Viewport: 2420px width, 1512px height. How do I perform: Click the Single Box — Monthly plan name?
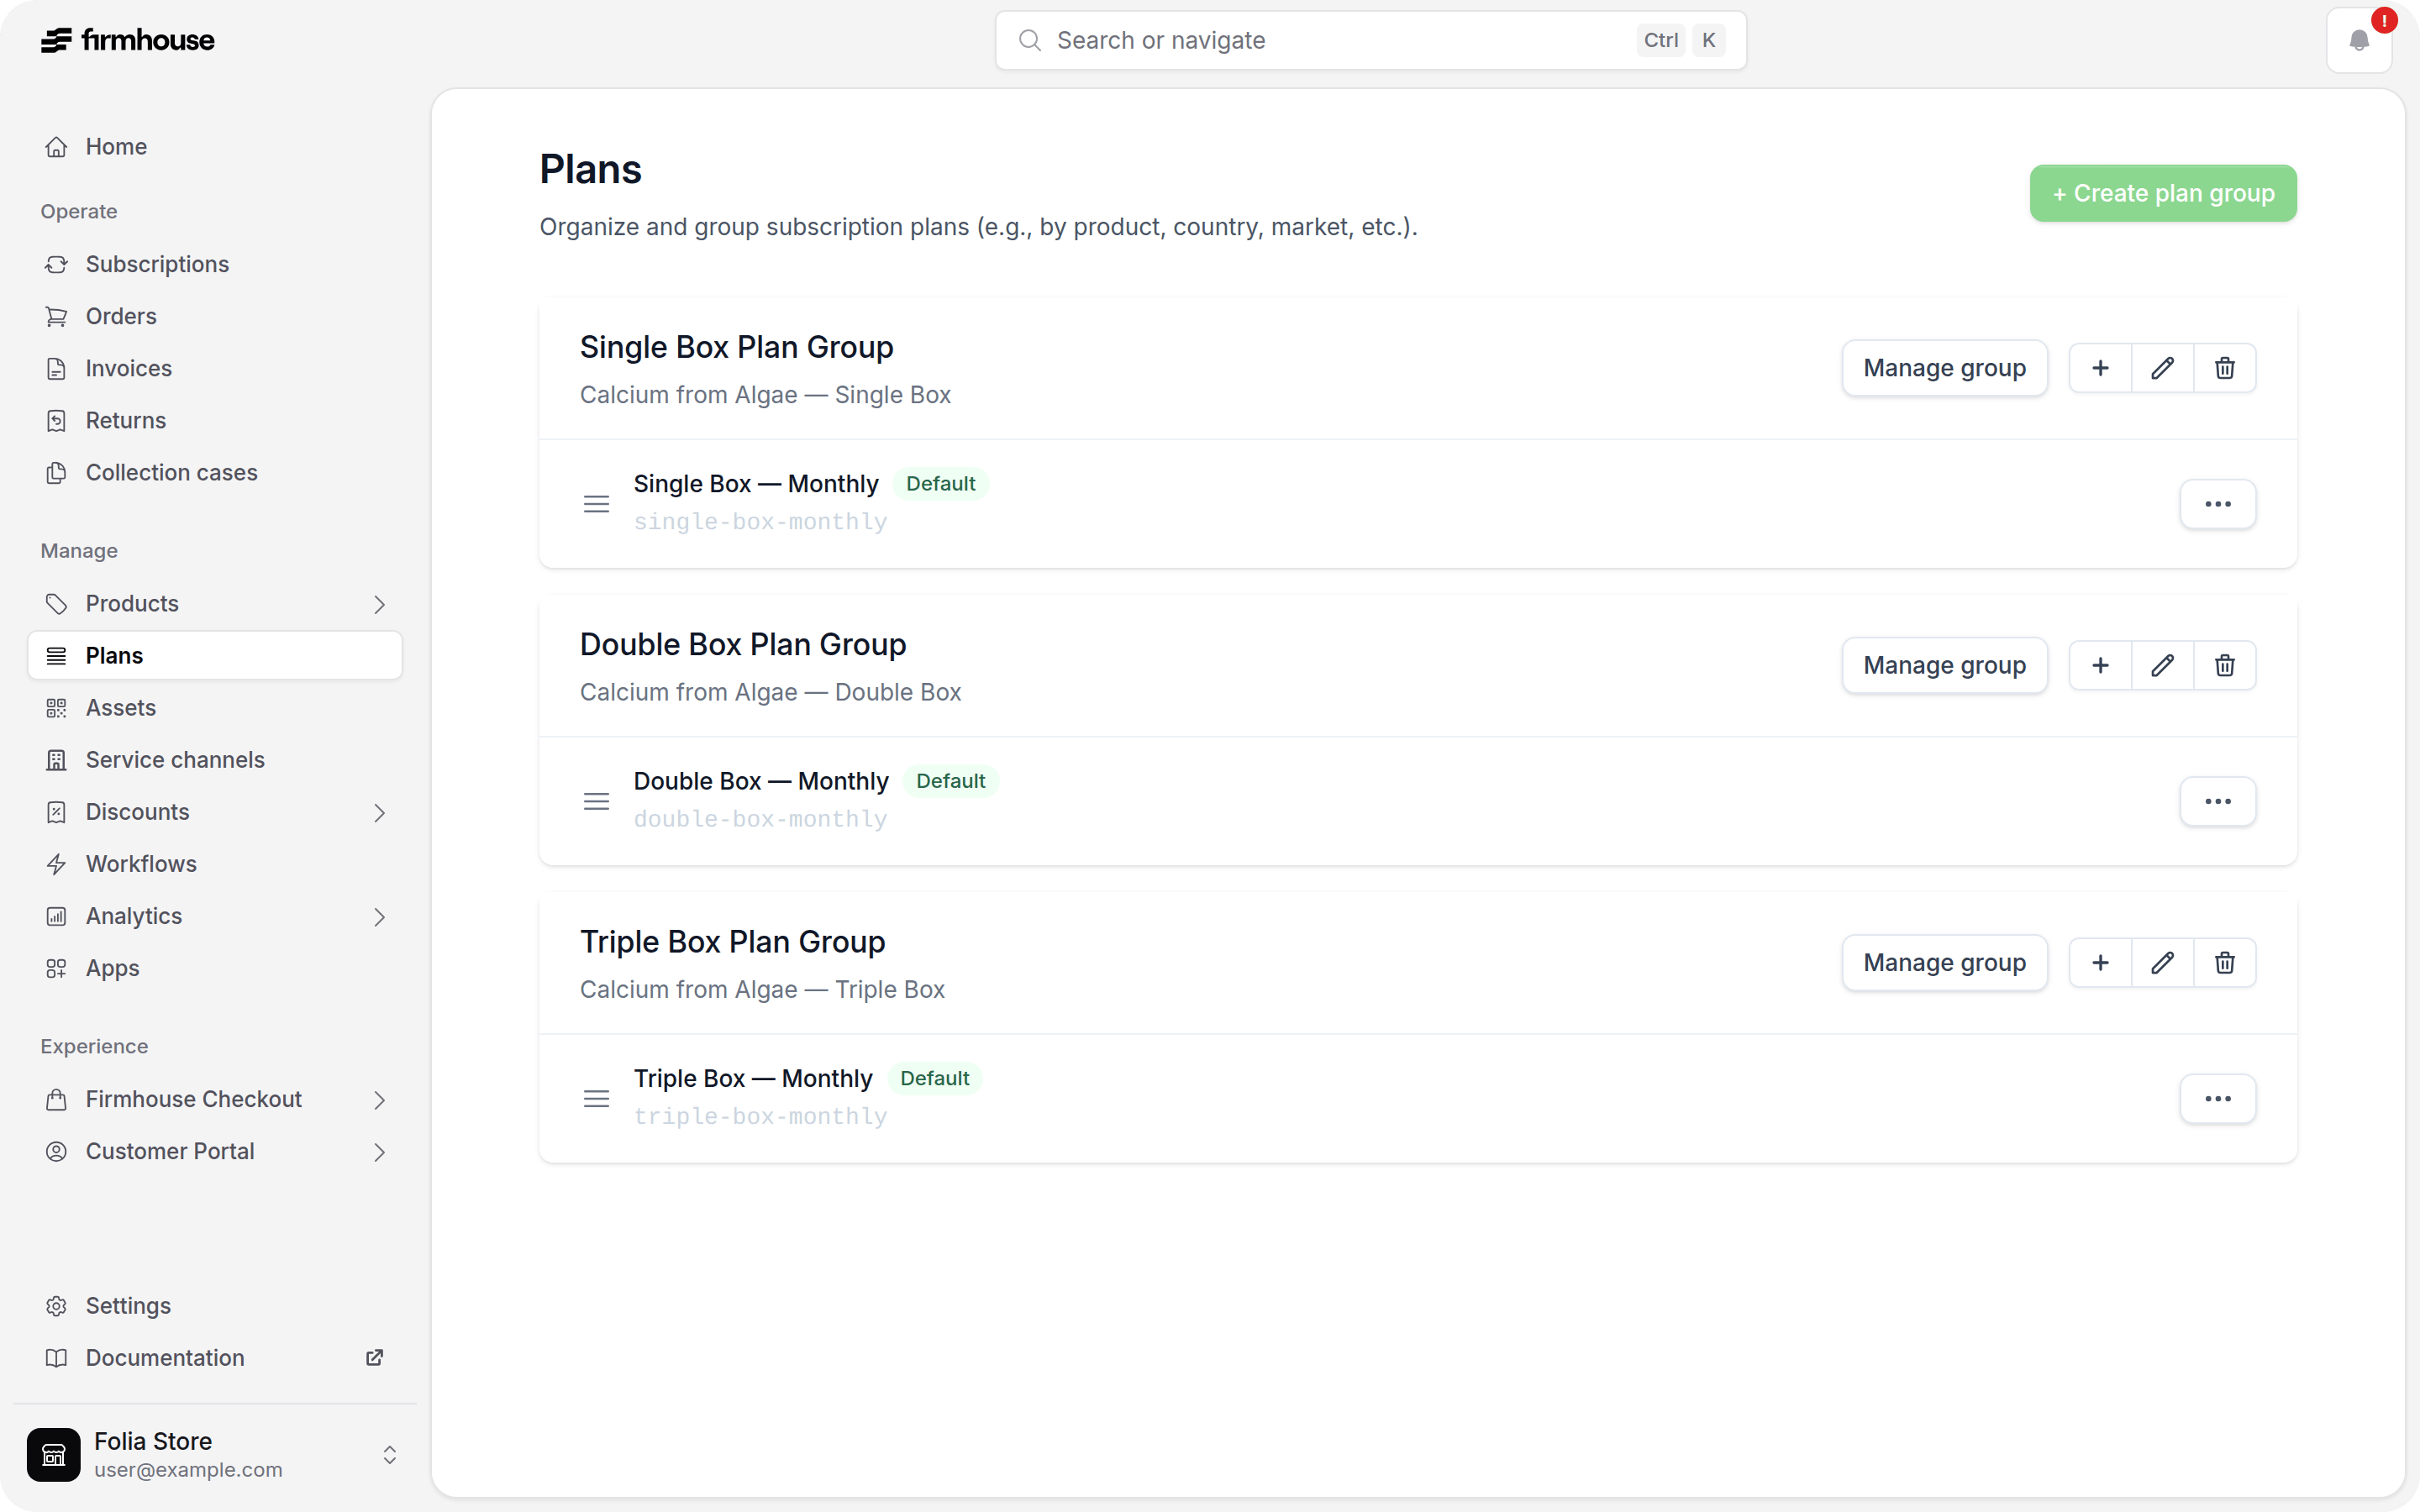click(x=755, y=484)
